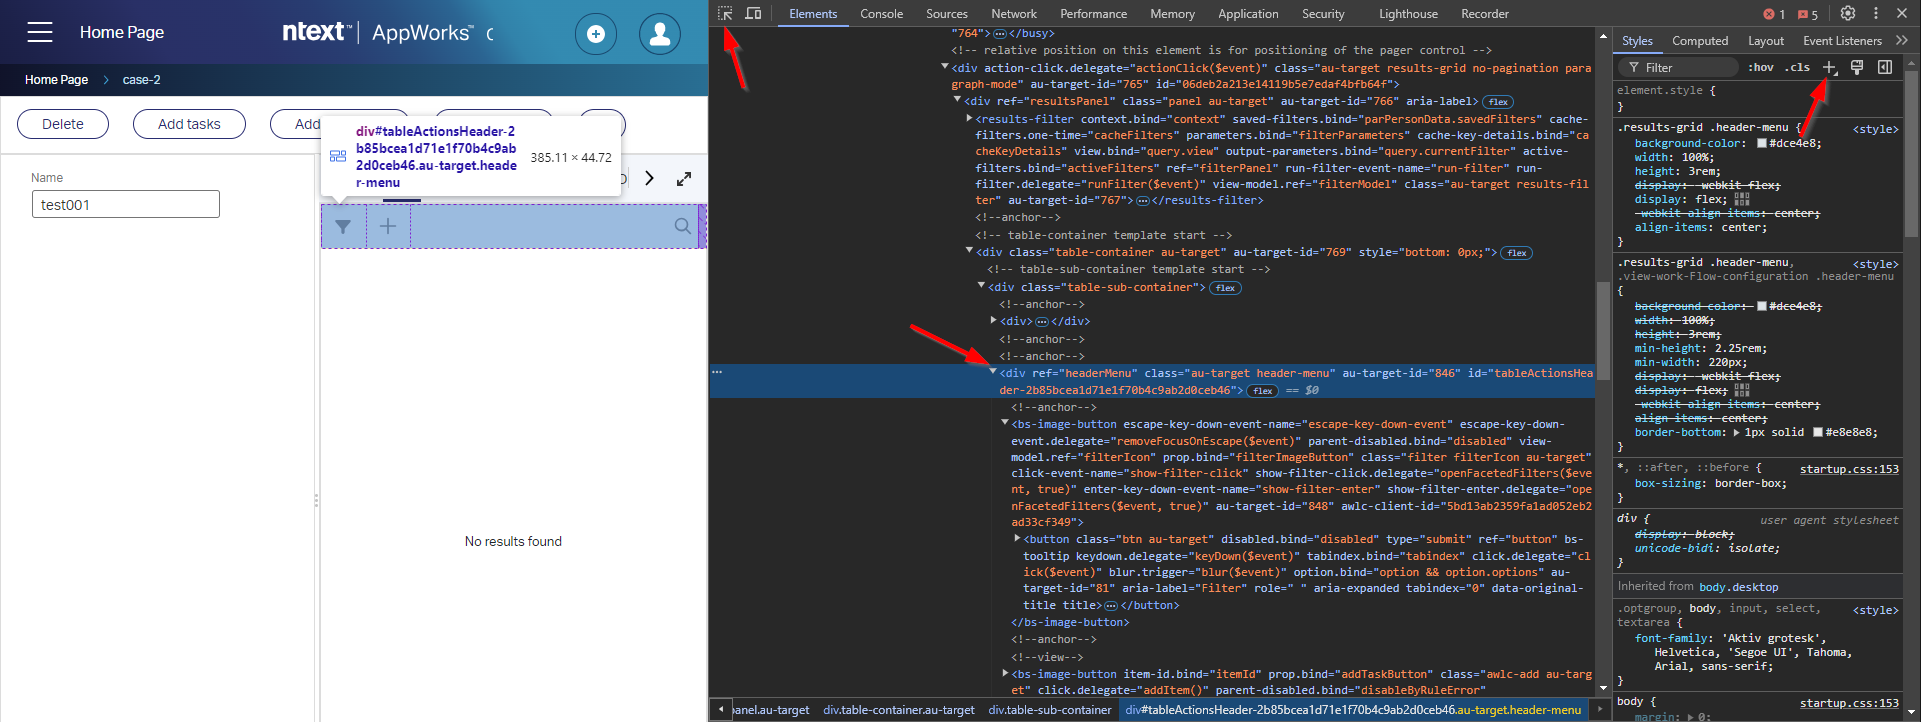This screenshot has width=1921, height=722.
Task: Collapse the headerMenu div node in the DOM tree
Action: tap(993, 372)
